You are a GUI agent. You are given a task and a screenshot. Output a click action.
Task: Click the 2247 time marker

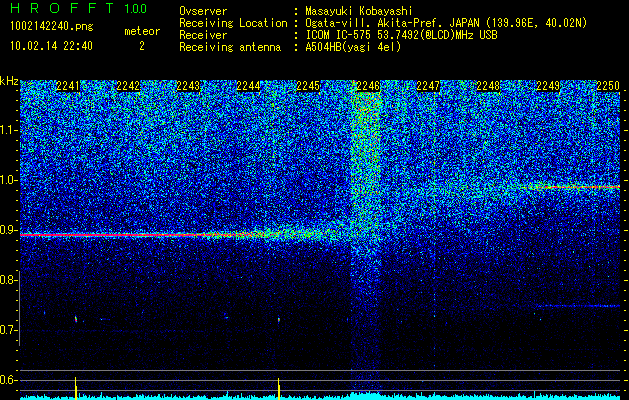click(428, 86)
